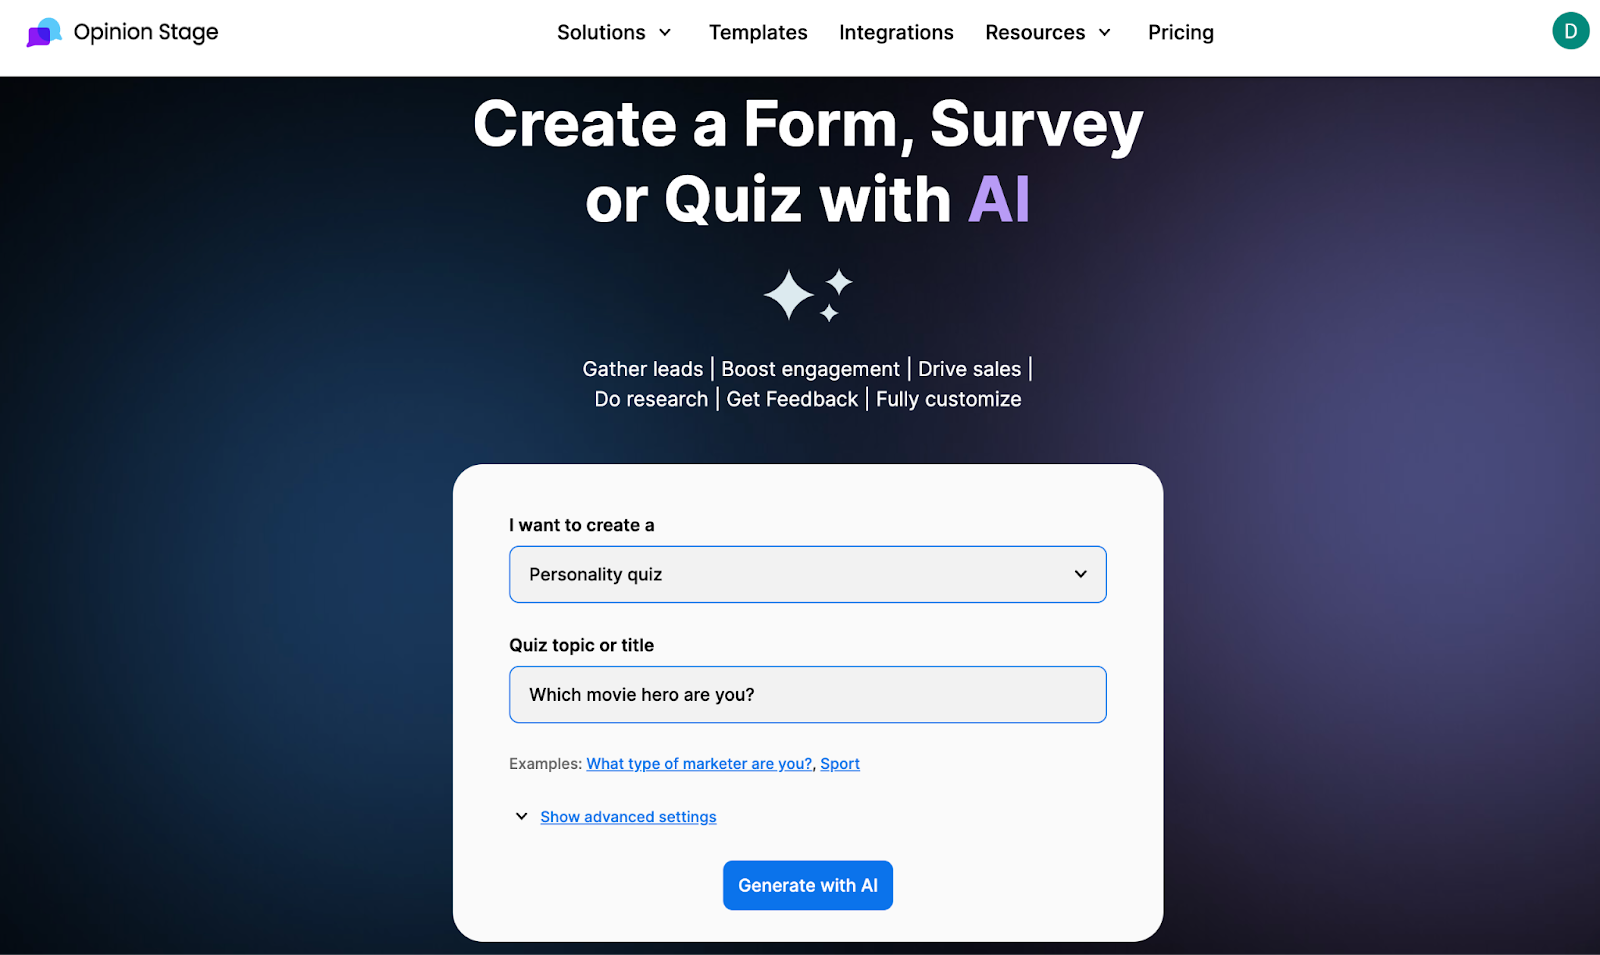Open the green "D" account avatar
This screenshot has height=955, width=1600.
click(1570, 31)
